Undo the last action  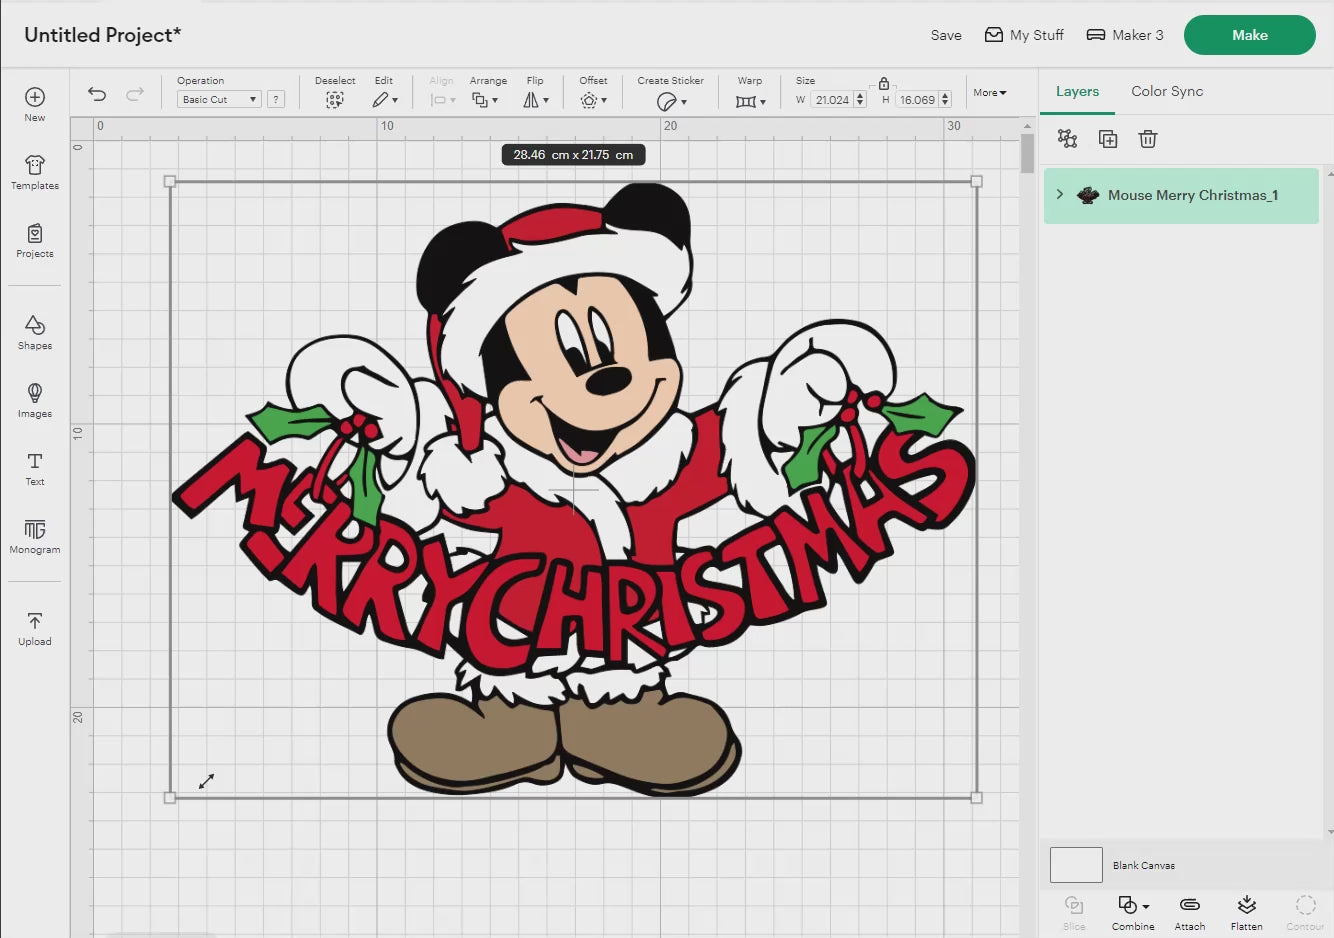click(x=97, y=94)
